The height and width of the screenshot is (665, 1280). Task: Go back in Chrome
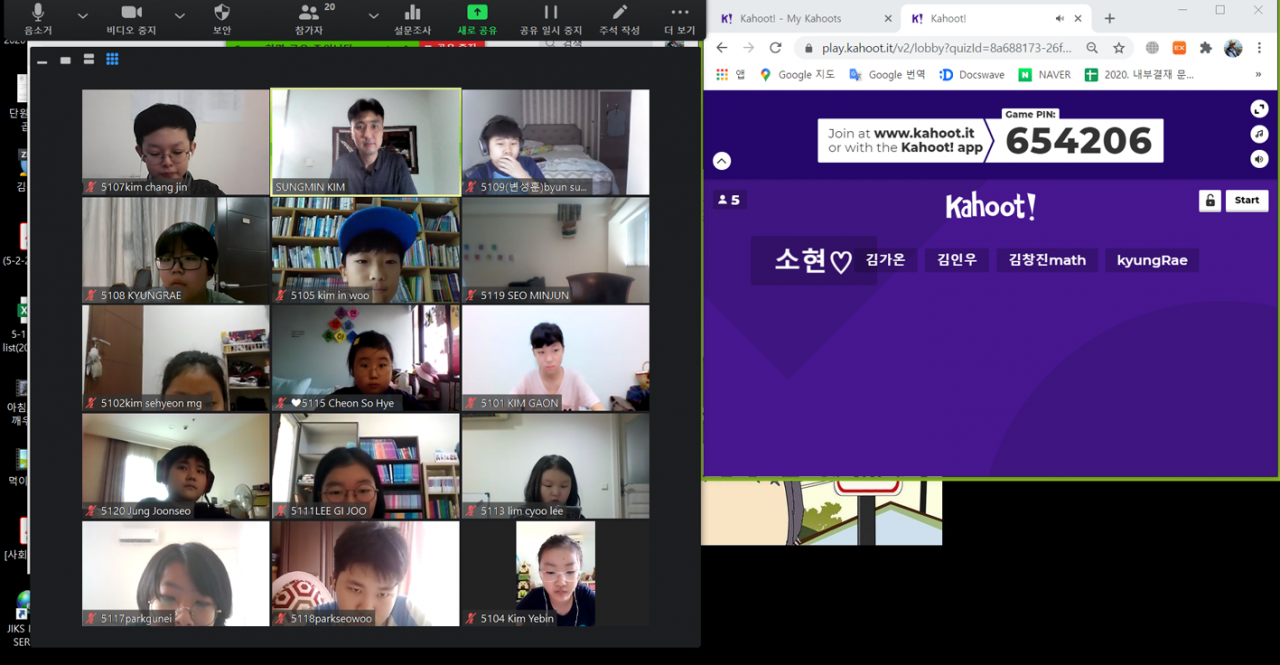[722, 48]
